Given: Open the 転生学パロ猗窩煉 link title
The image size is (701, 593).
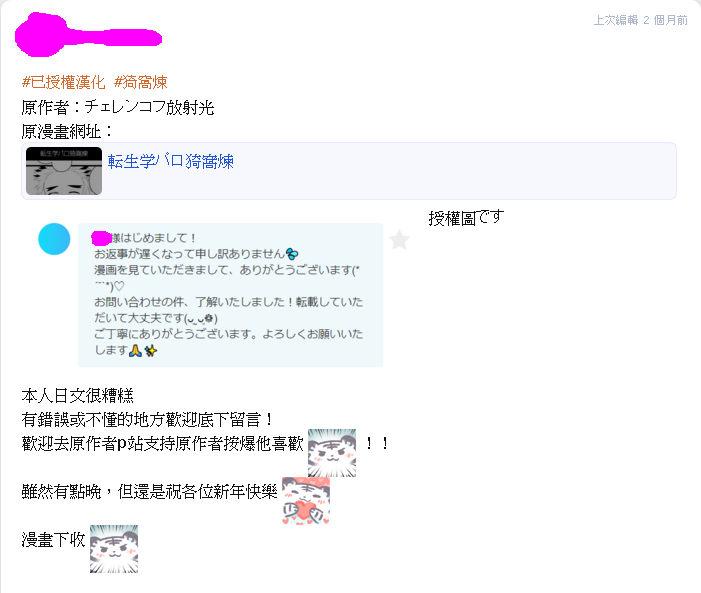Looking at the screenshot, I should [x=171, y=161].
